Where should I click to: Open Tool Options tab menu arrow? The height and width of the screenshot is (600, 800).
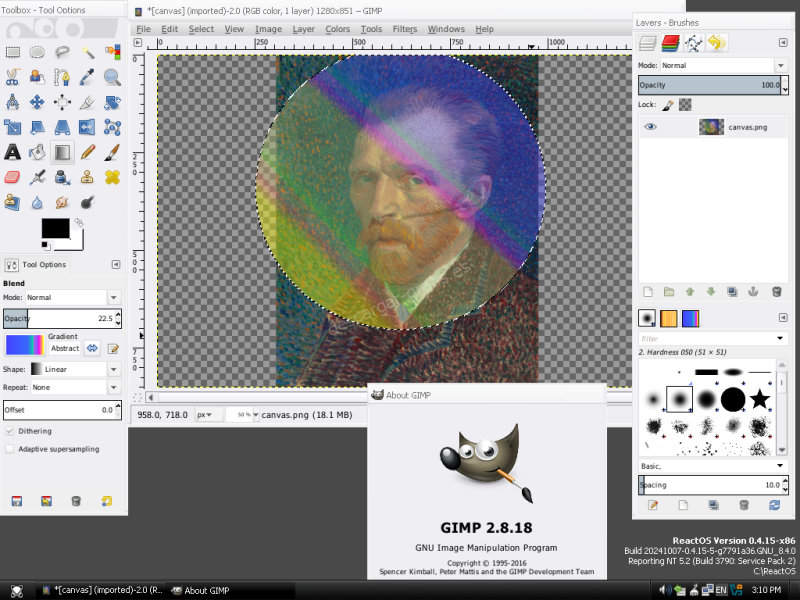point(116,264)
